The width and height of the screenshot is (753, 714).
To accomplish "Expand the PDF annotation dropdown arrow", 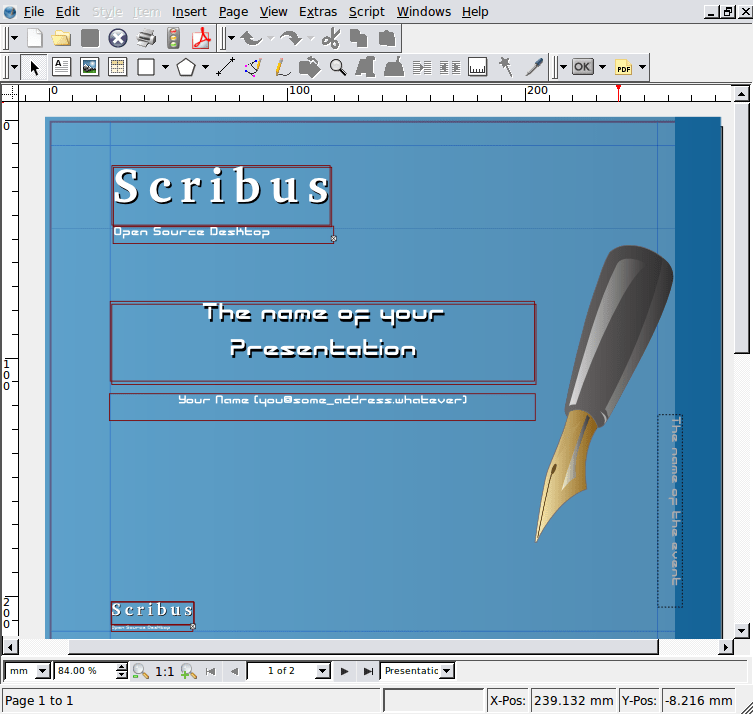I will [x=642, y=67].
